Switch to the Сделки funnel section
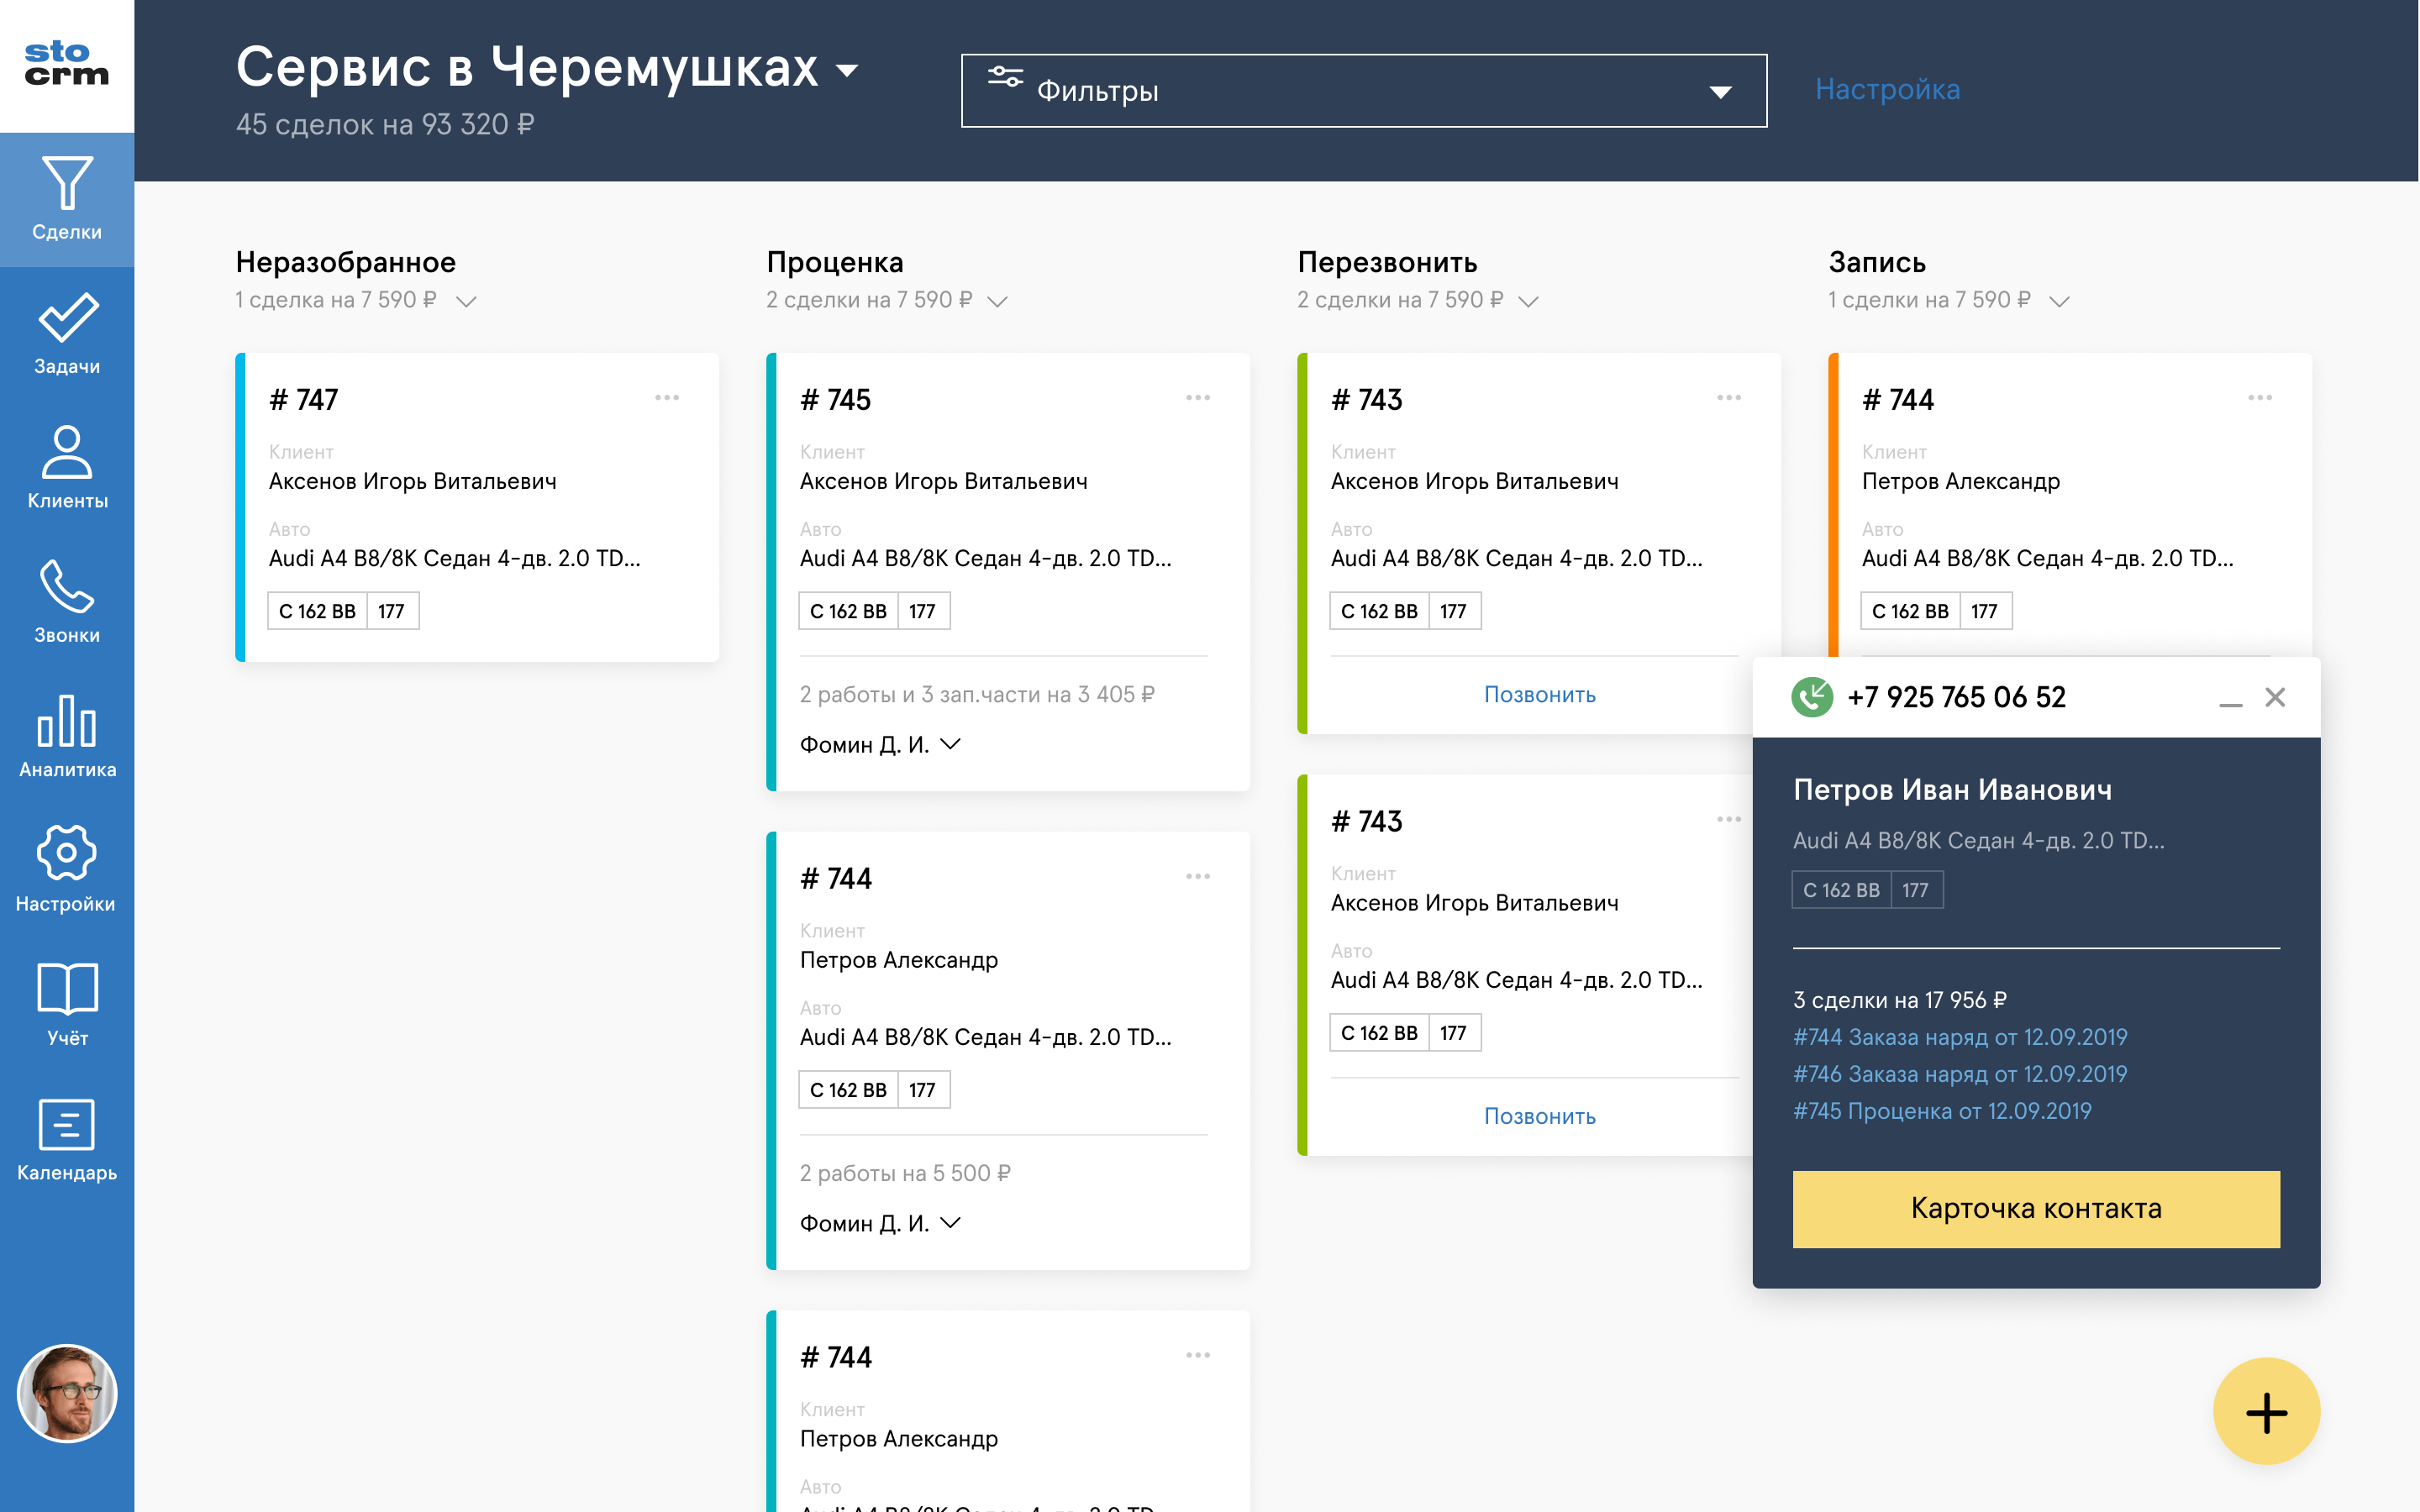Viewport: 2420px width, 1512px height. coord(67,200)
